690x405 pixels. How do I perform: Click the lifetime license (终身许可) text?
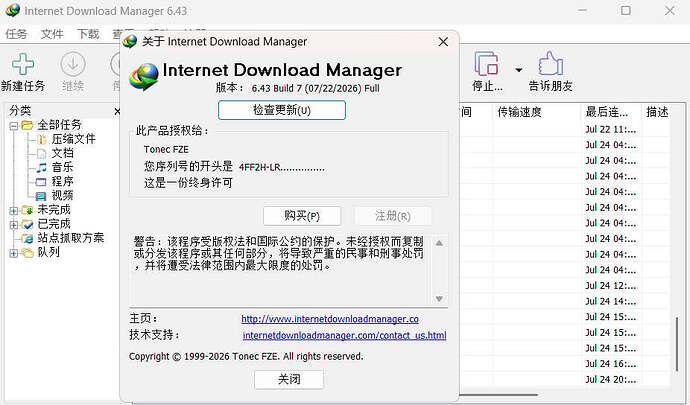[x=188, y=183]
